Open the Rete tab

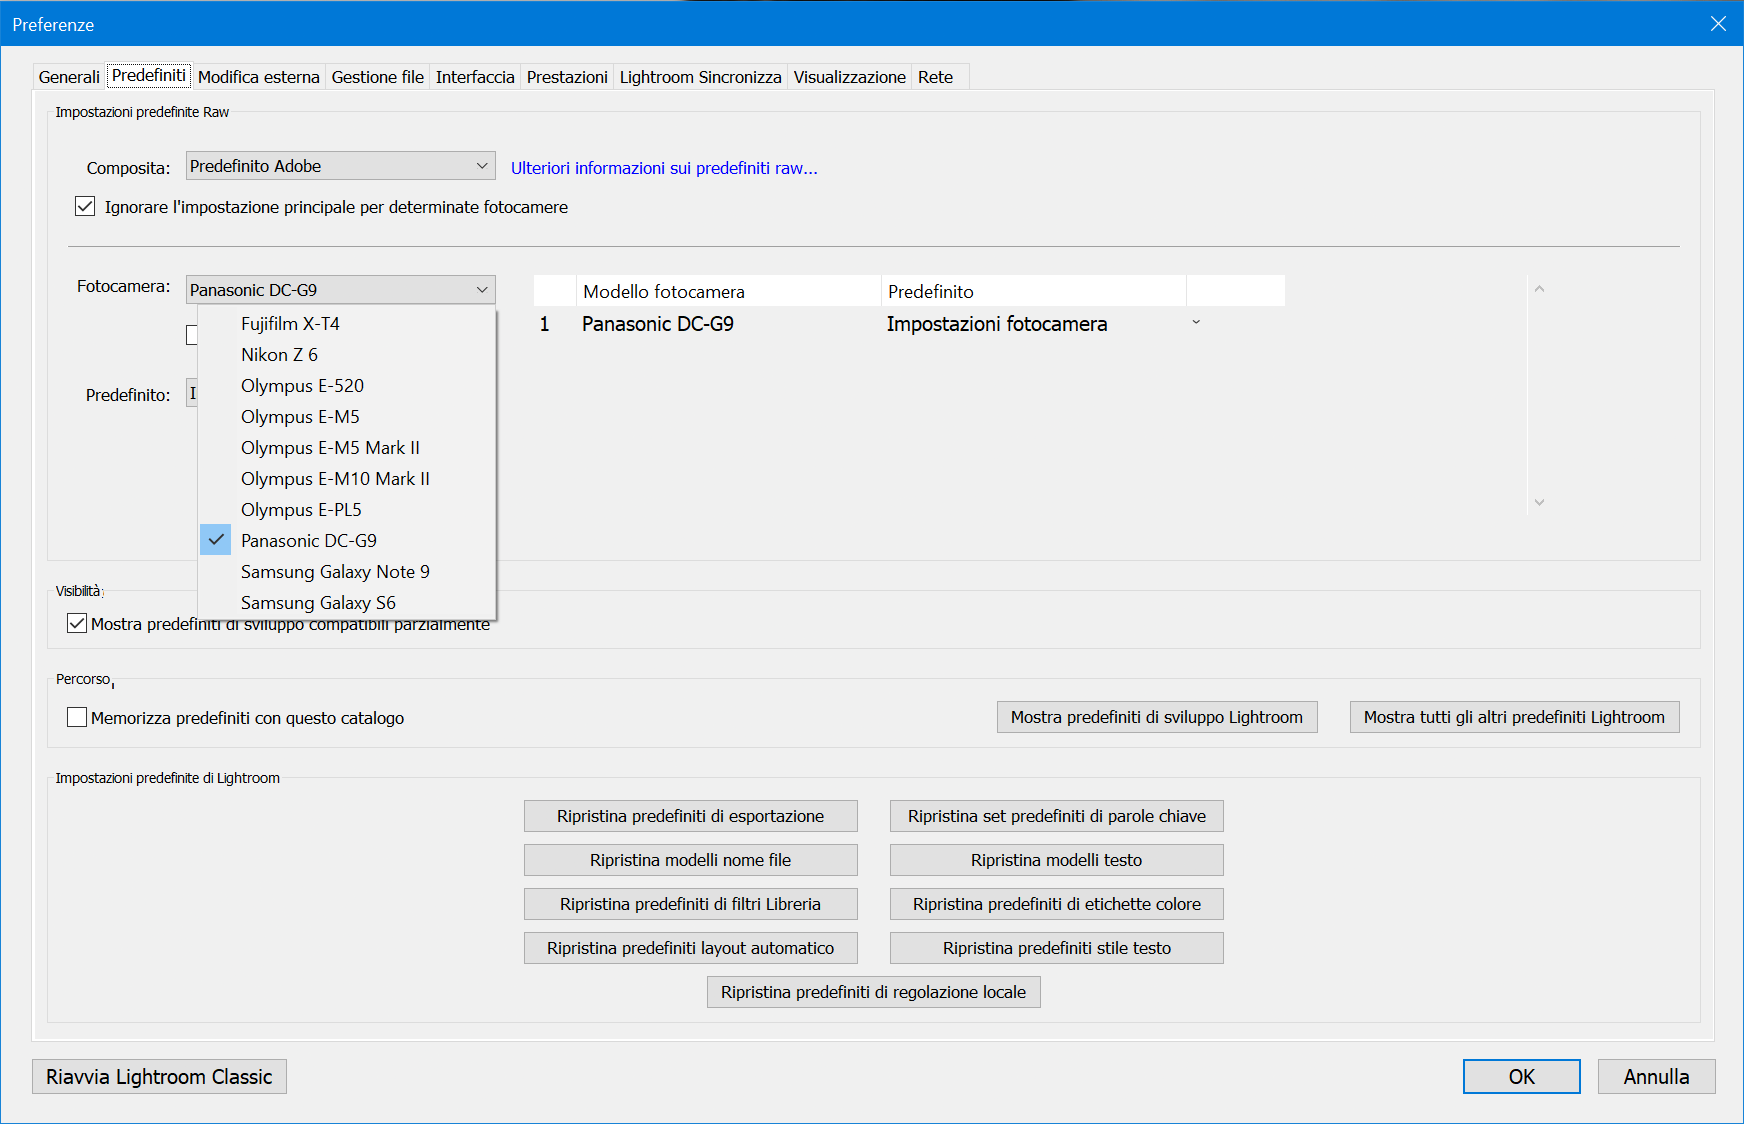(936, 77)
